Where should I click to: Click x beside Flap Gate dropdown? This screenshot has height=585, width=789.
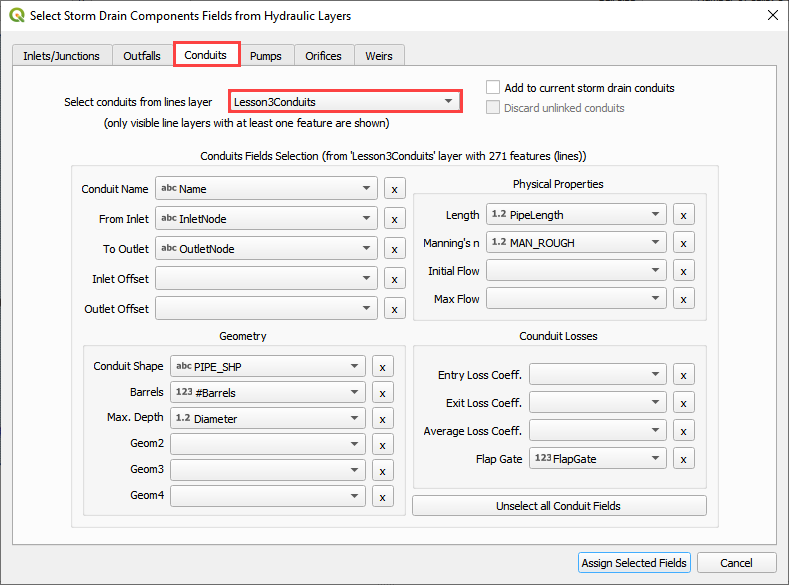pos(683,459)
